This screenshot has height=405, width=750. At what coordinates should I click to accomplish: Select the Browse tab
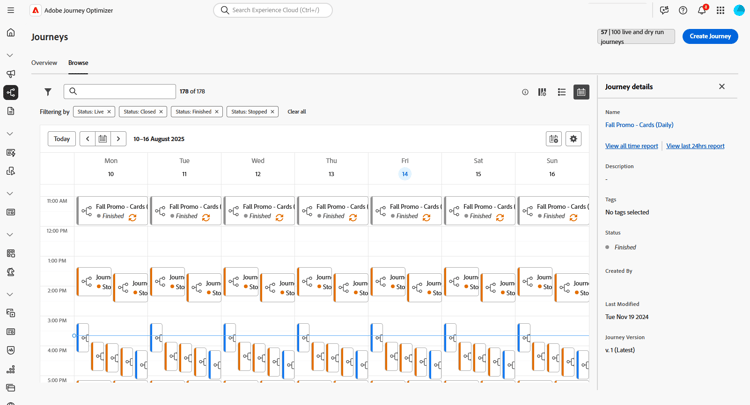click(x=78, y=63)
